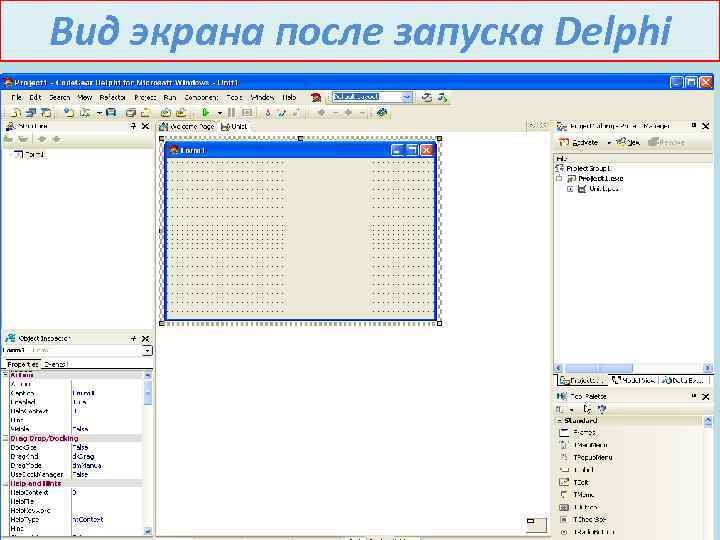Image resolution: width=720 pixels, height=540 pixels.
Task: Click the Open Project toolbar icon
Action: [146, 112]
